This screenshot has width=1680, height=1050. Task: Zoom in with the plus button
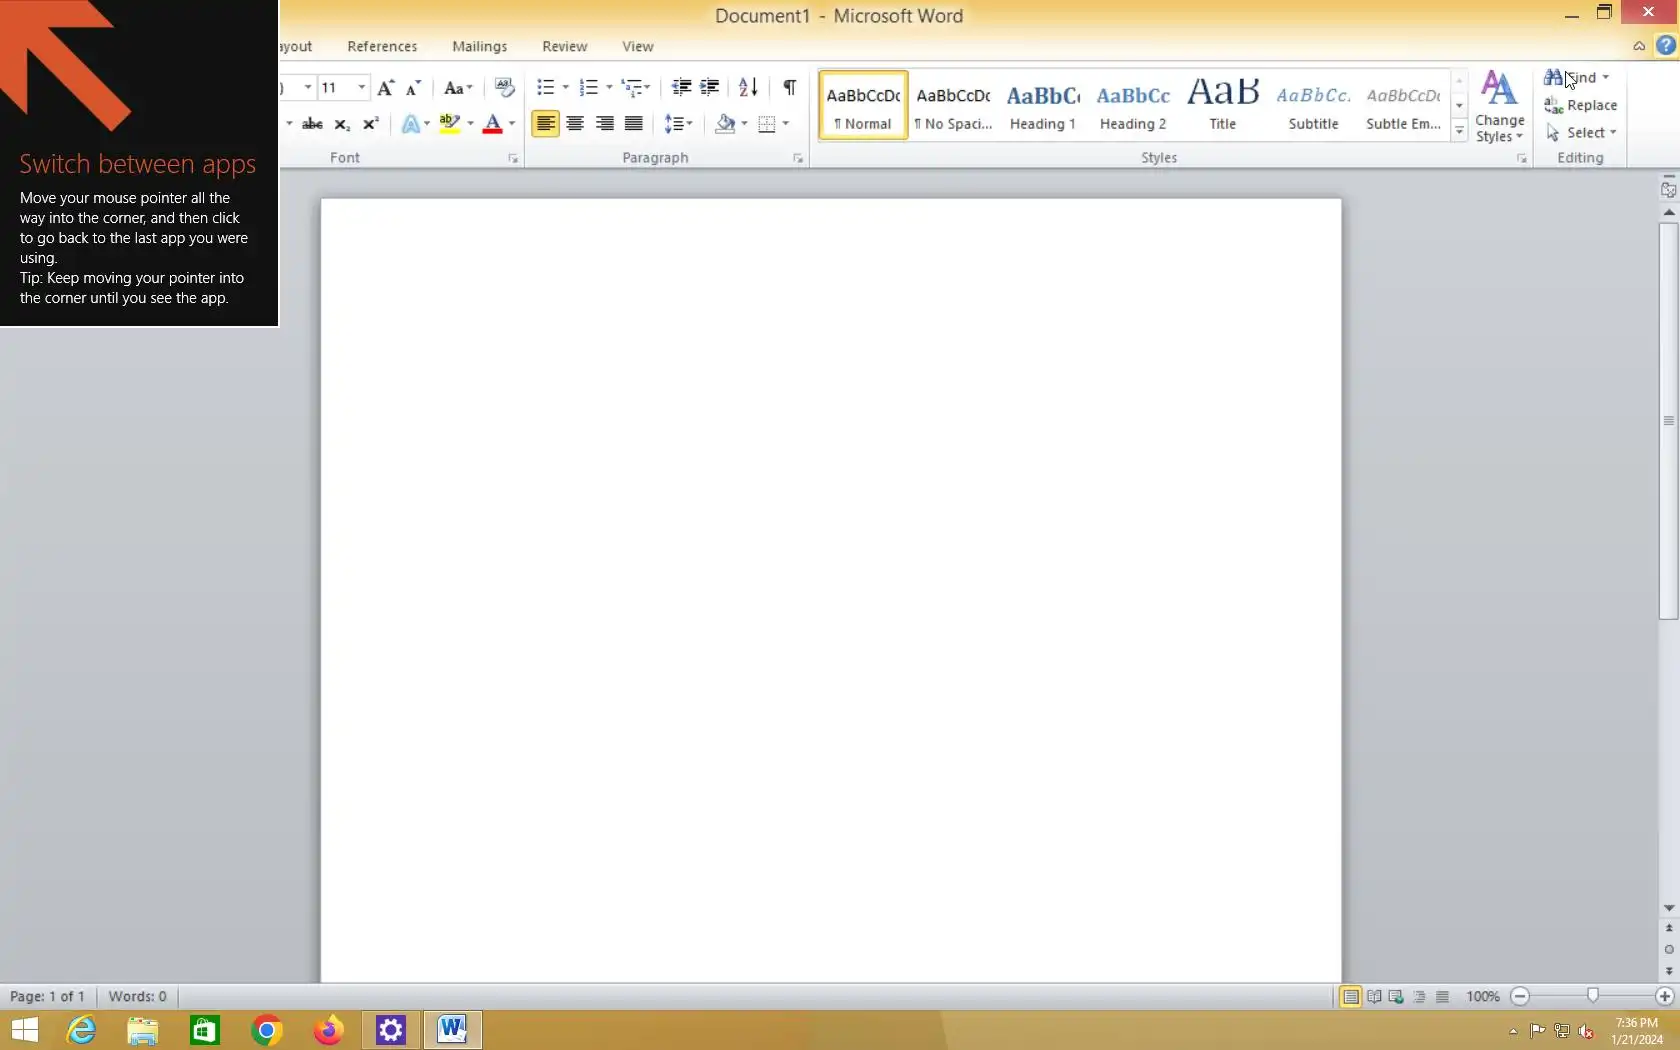(x=1665, y=997)
